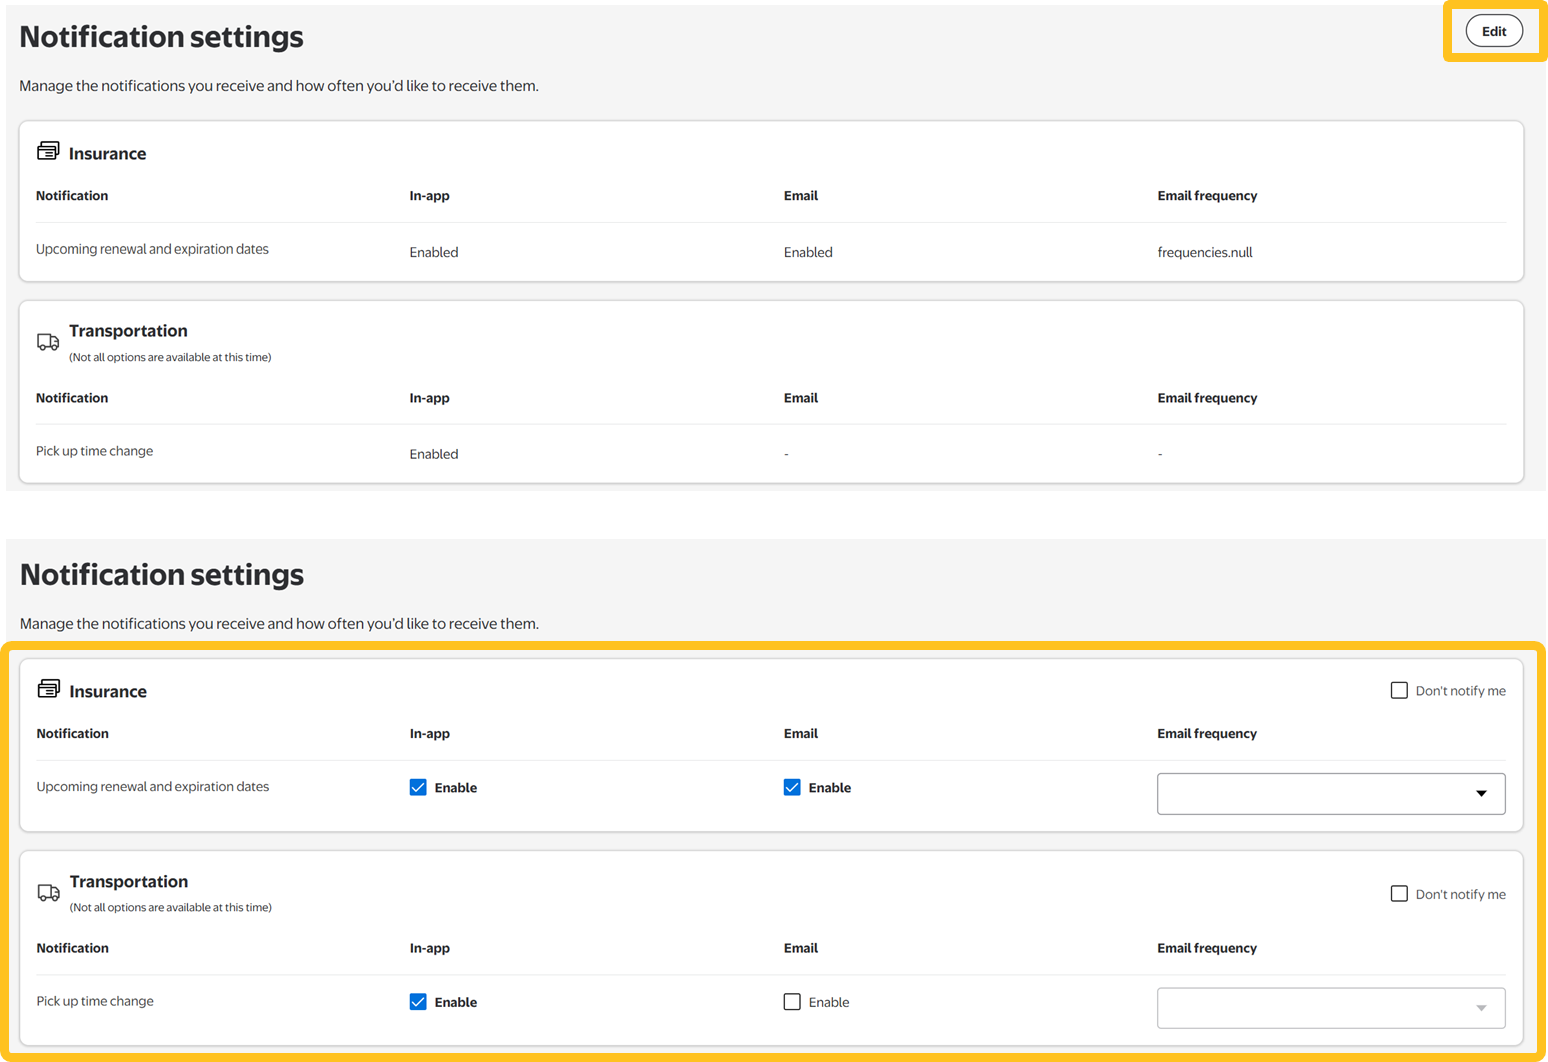Click Insurance icon beside the Don't notify me row

pyautogui.click(x=48, y=689)
